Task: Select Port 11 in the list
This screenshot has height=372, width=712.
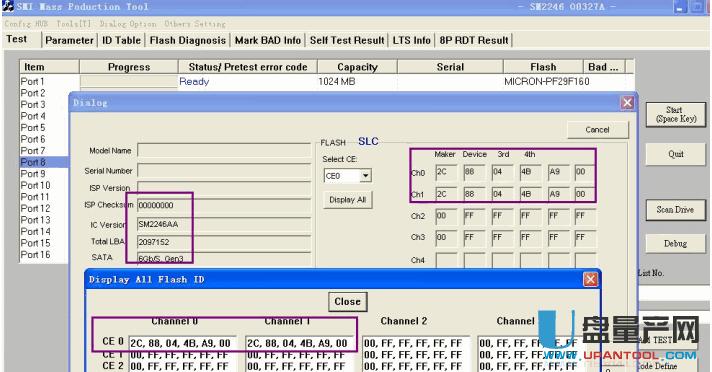Action: 35,197
